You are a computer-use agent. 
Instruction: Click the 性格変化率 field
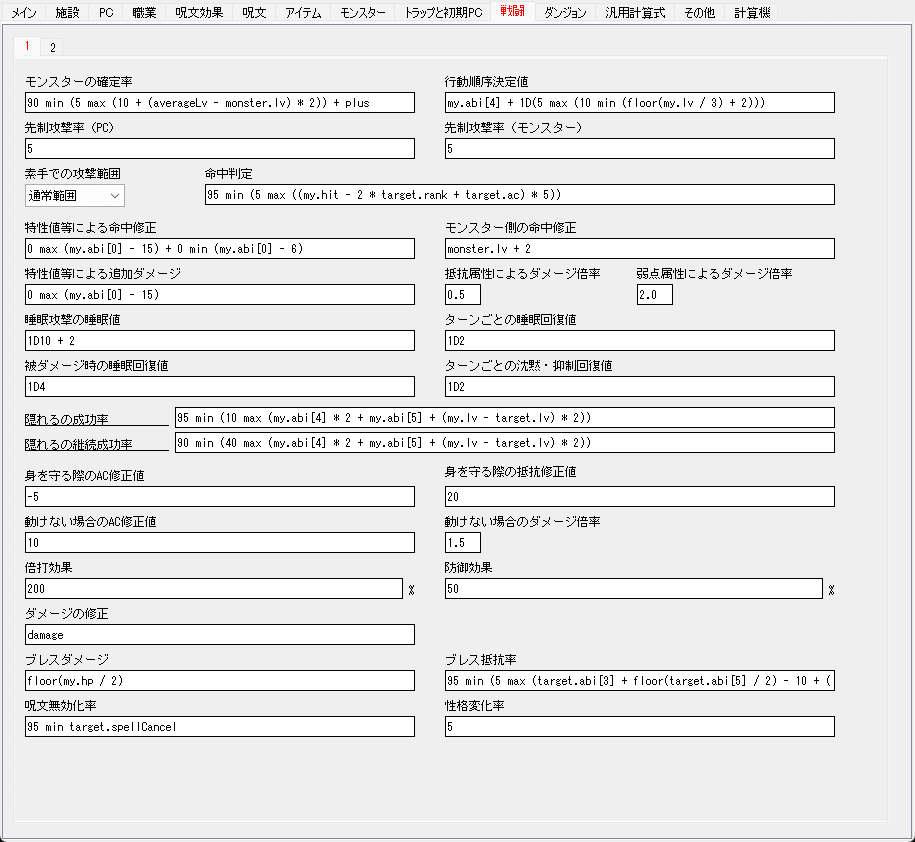coord(640,726)
